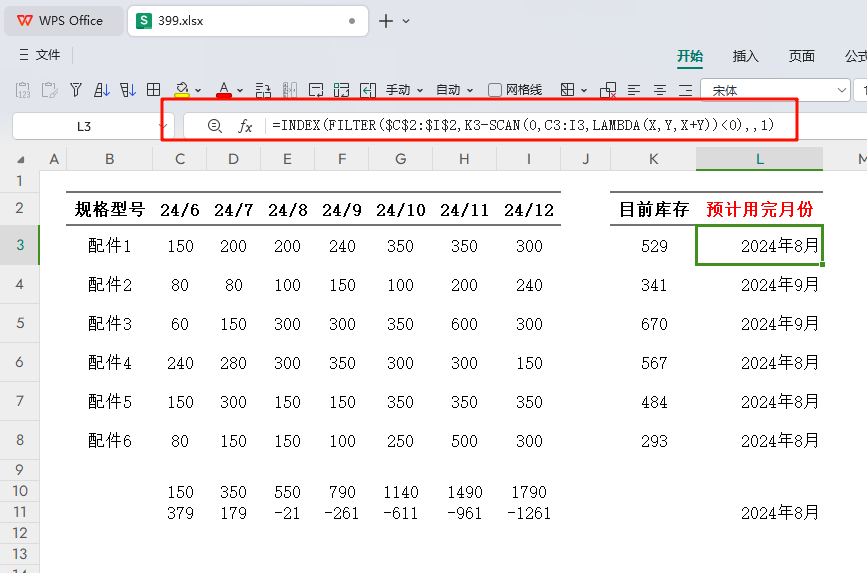Screen dimensions: 867x573
Task: Click the borders grid icon
Action: (154, 90)
